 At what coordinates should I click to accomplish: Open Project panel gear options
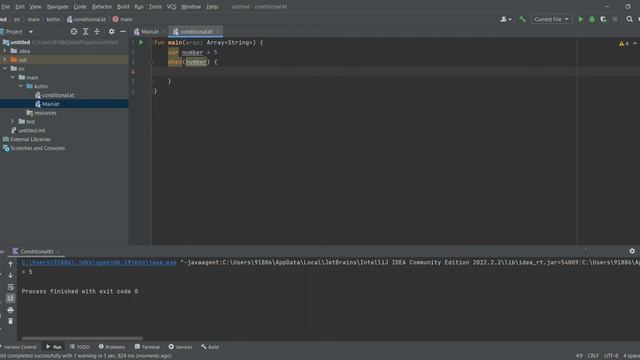pyautogui.click(x=111, y=31)
